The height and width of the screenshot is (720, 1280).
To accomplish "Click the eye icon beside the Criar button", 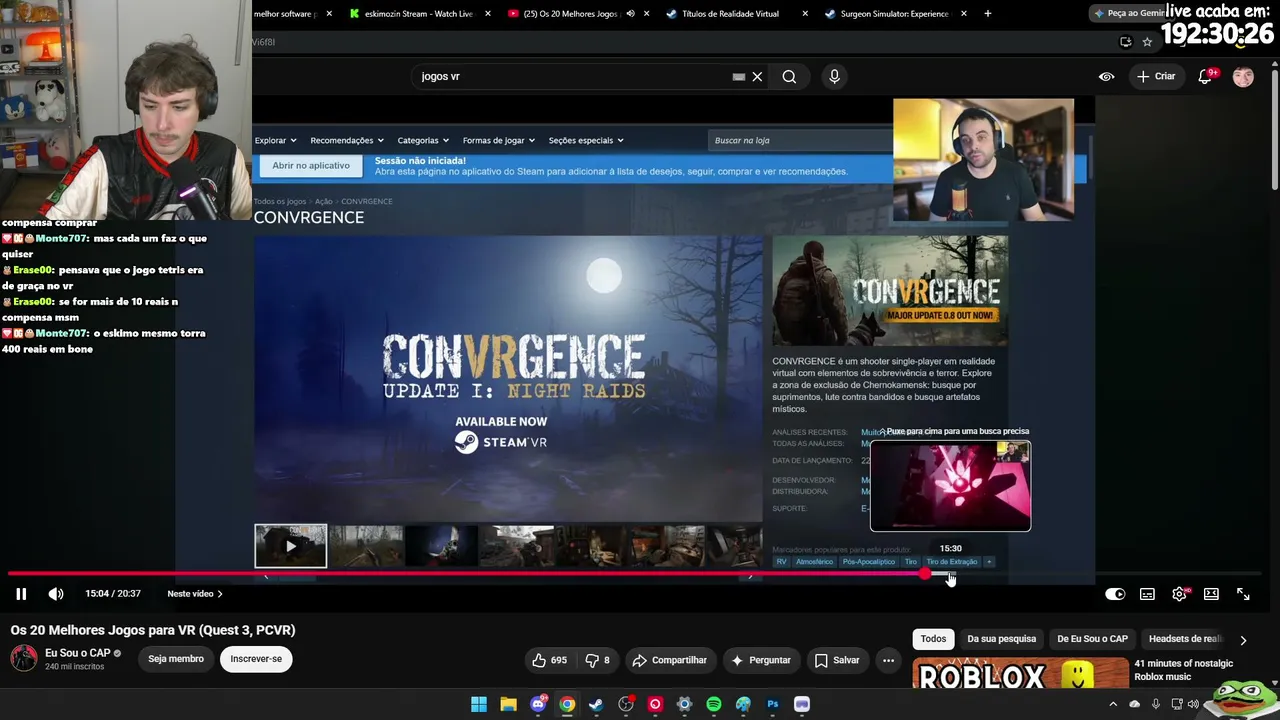I will click(x=1106, y=76).
